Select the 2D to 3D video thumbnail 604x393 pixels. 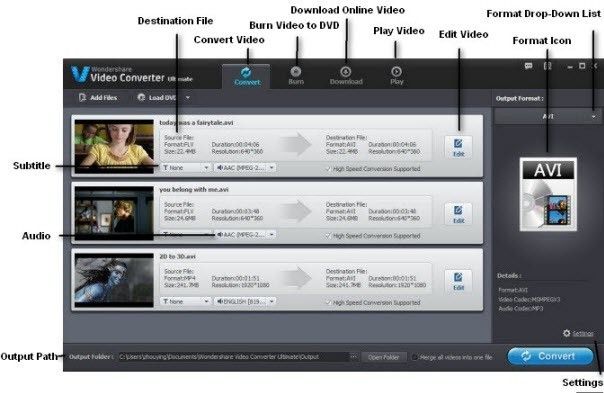(x=114, y=280)
